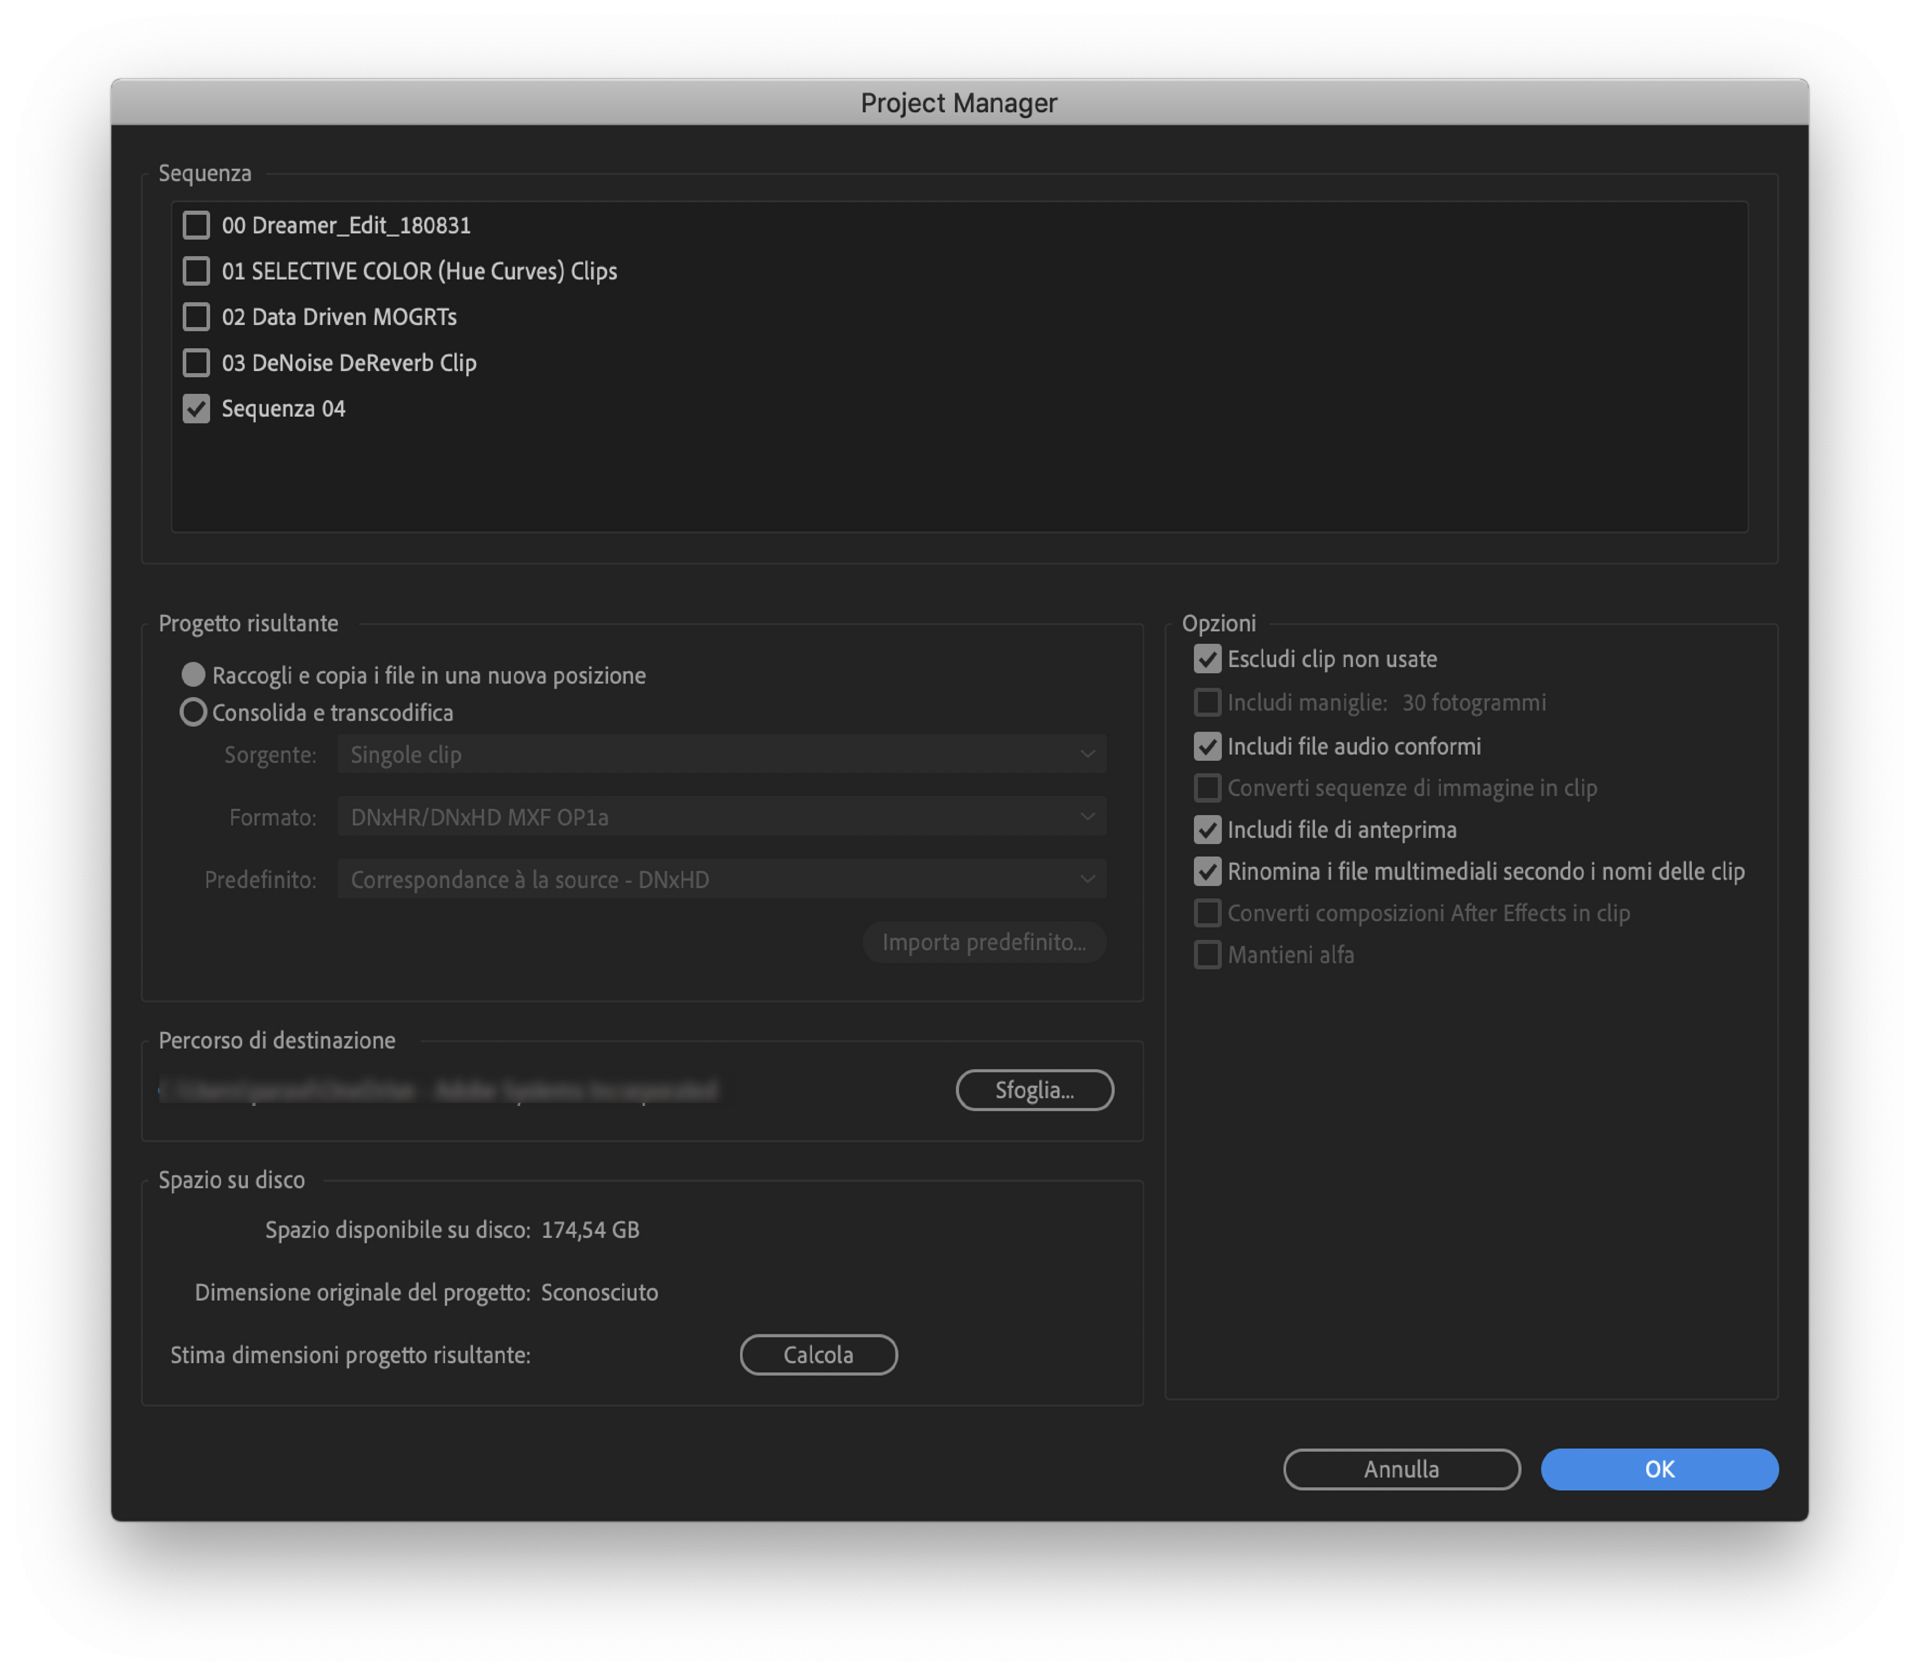Check the 00 Dreamer_Edit_180831 sequence checkbox
This screenshot has width=1920, height=1676.
coord(196,225)
